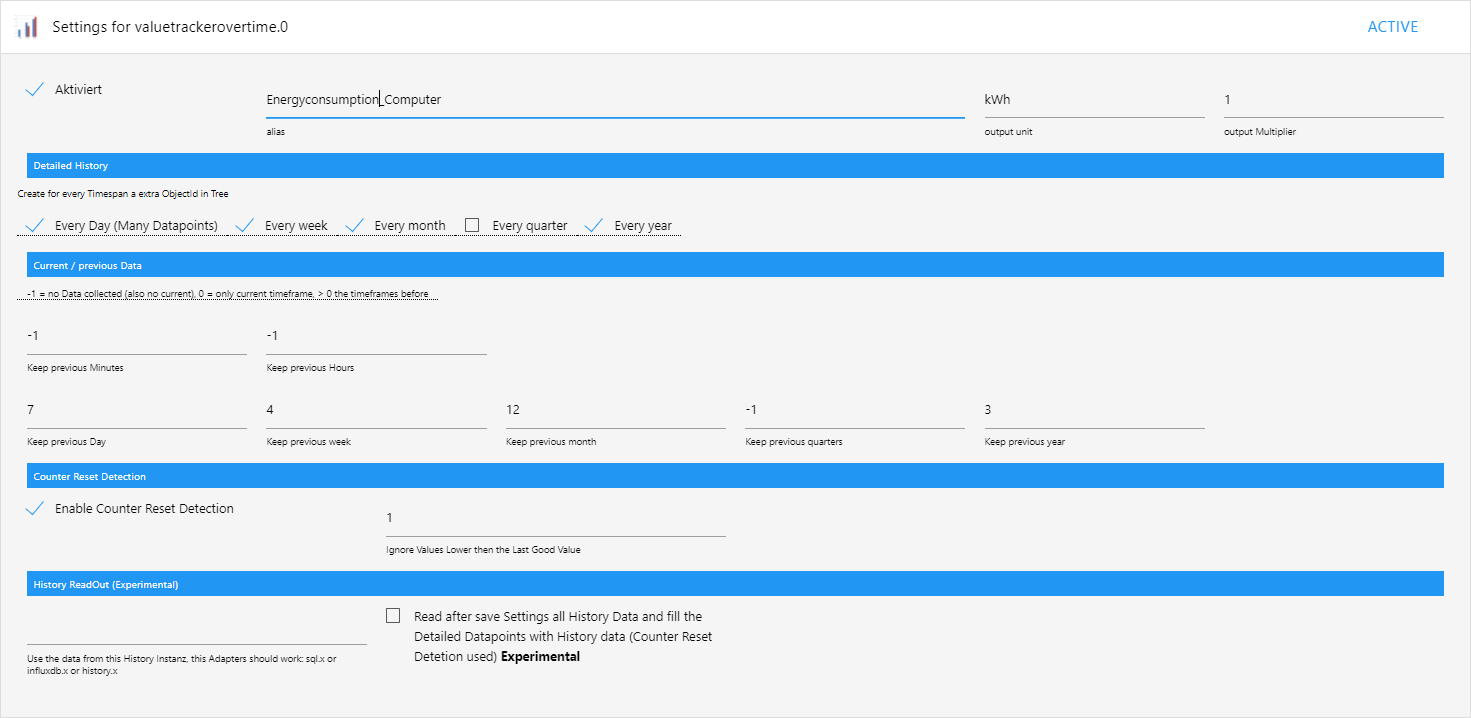Viewport: 1471px width, 718px height.
Task: Click the Keep previous Hours field
Action: [376, 336]
